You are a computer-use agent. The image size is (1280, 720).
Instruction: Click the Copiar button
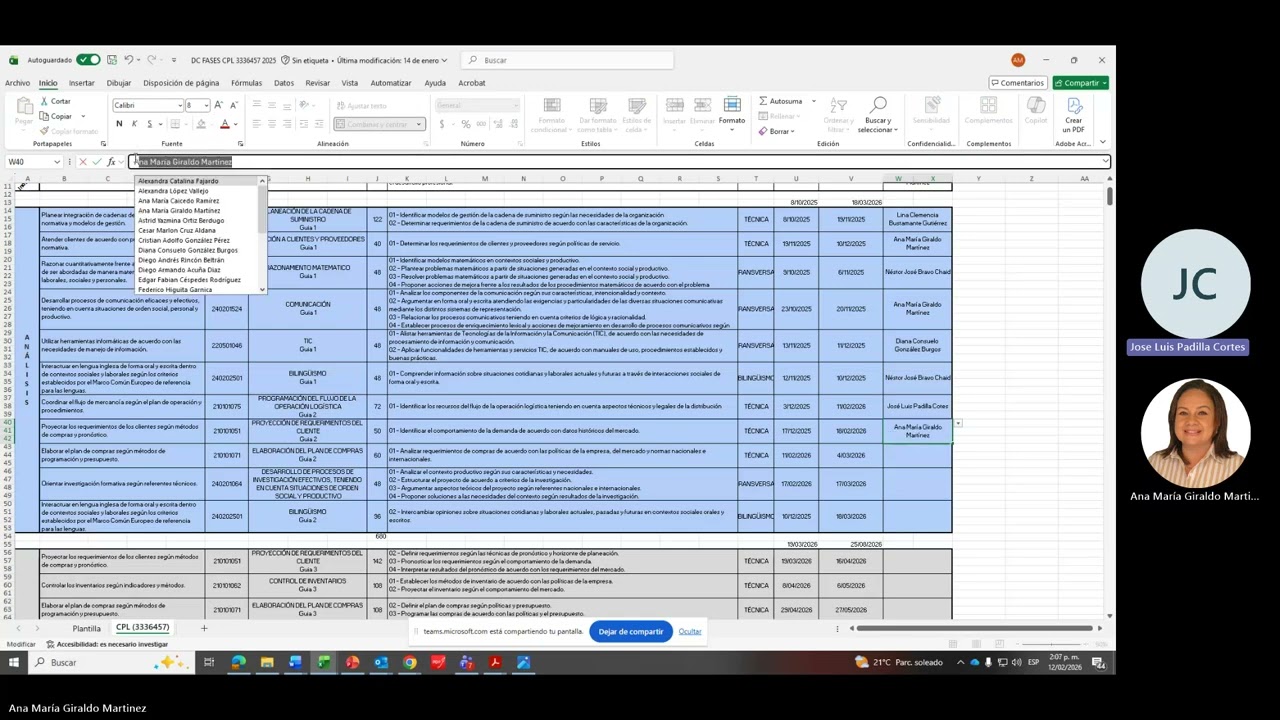(55, 116)
